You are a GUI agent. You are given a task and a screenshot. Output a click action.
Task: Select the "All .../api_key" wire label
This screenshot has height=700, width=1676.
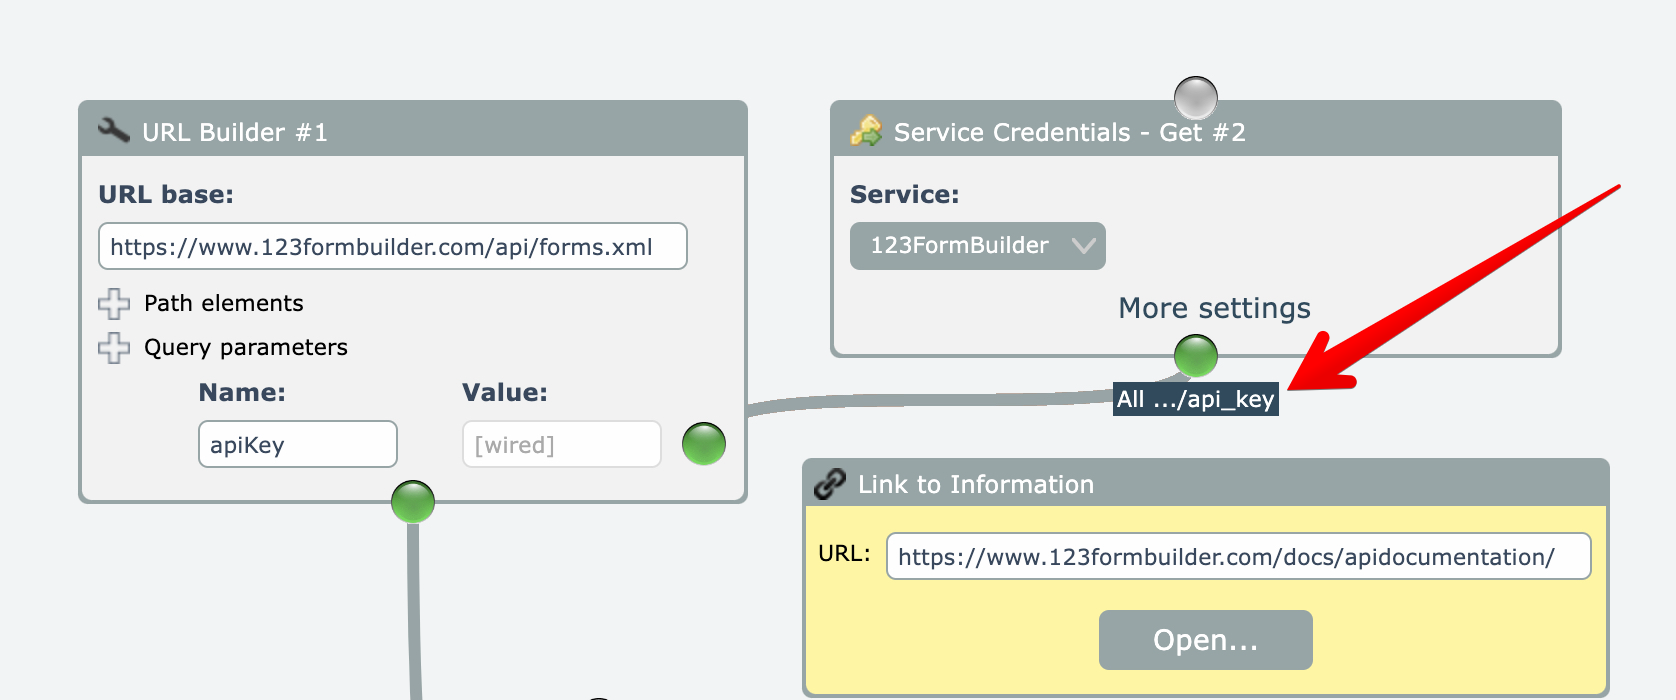[1195, 400]
